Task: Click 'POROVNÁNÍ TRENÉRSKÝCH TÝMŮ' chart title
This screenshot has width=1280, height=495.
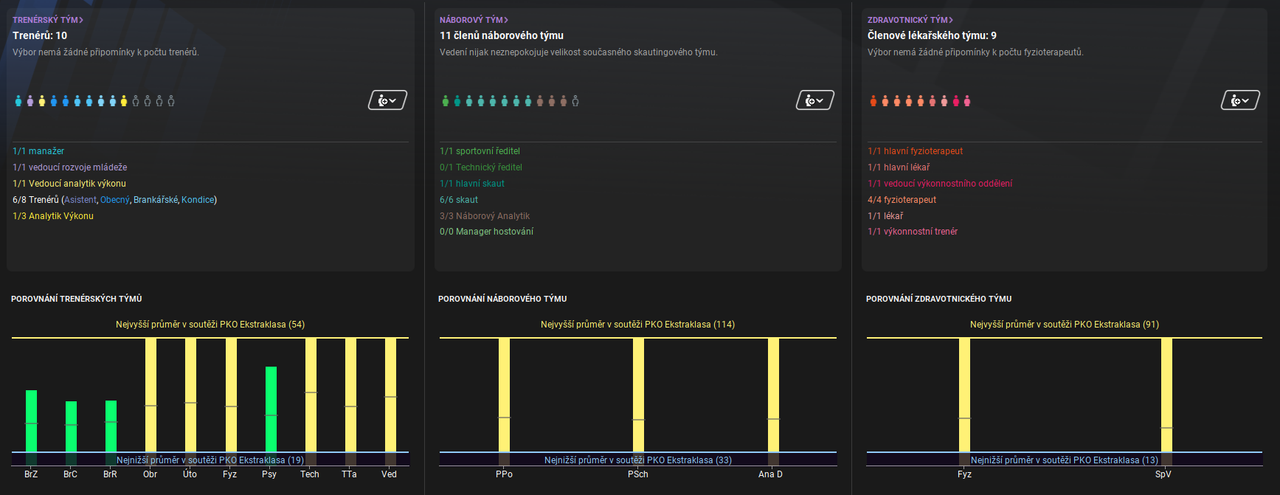Action: tap(76, 298)
